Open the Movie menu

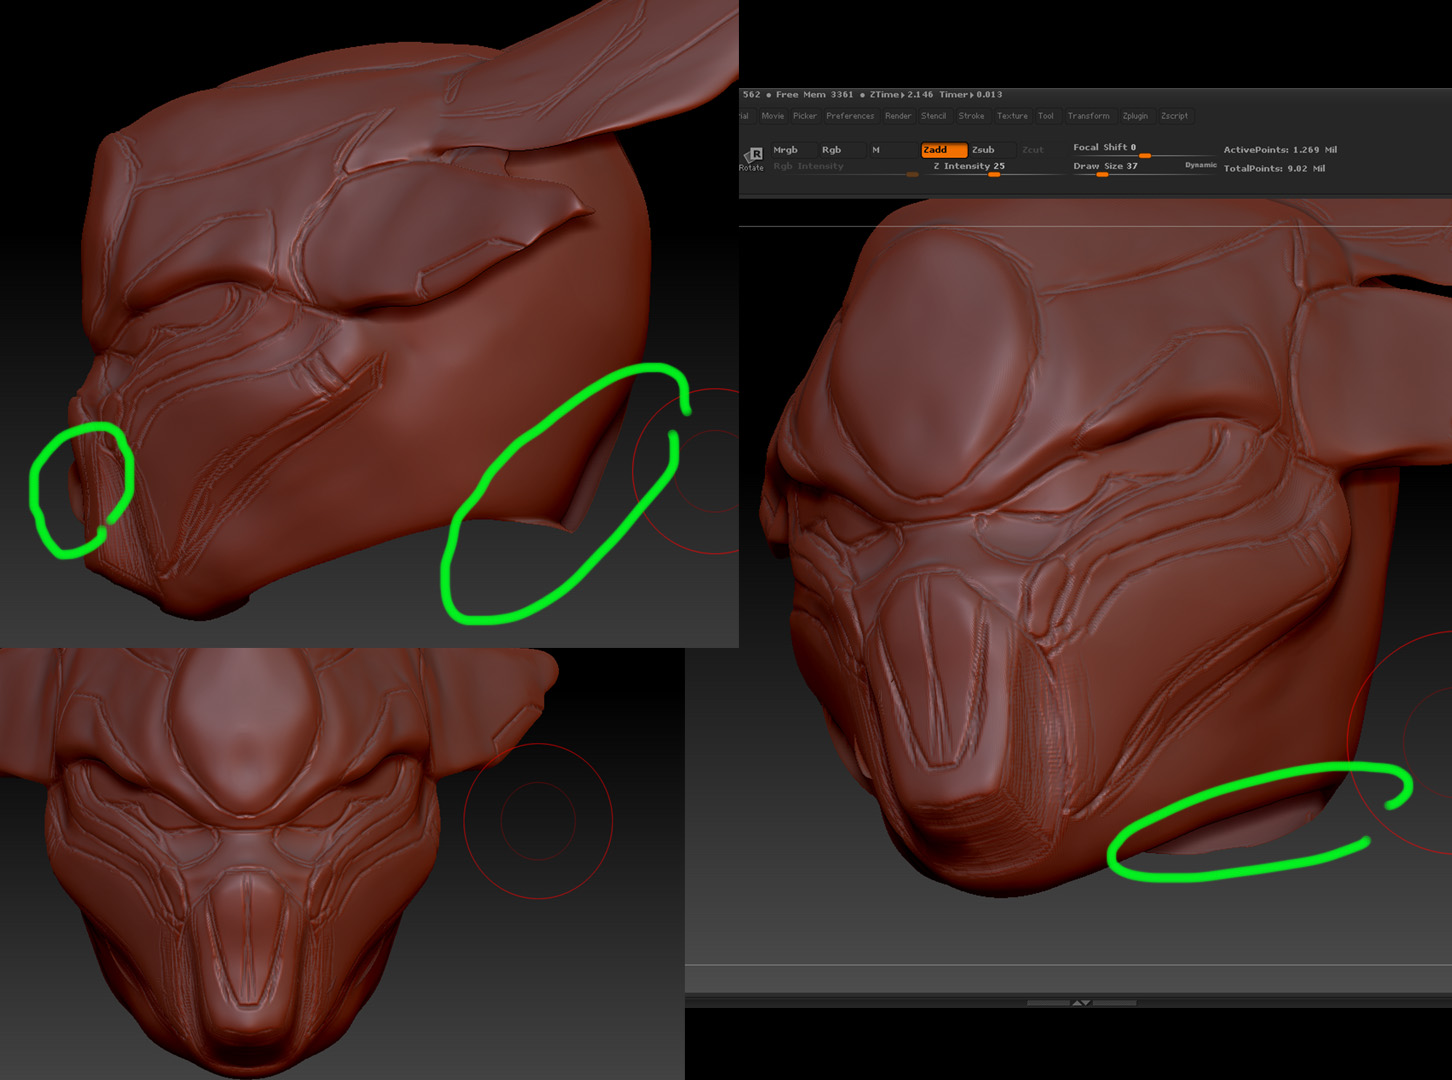[x=773, y=116]
